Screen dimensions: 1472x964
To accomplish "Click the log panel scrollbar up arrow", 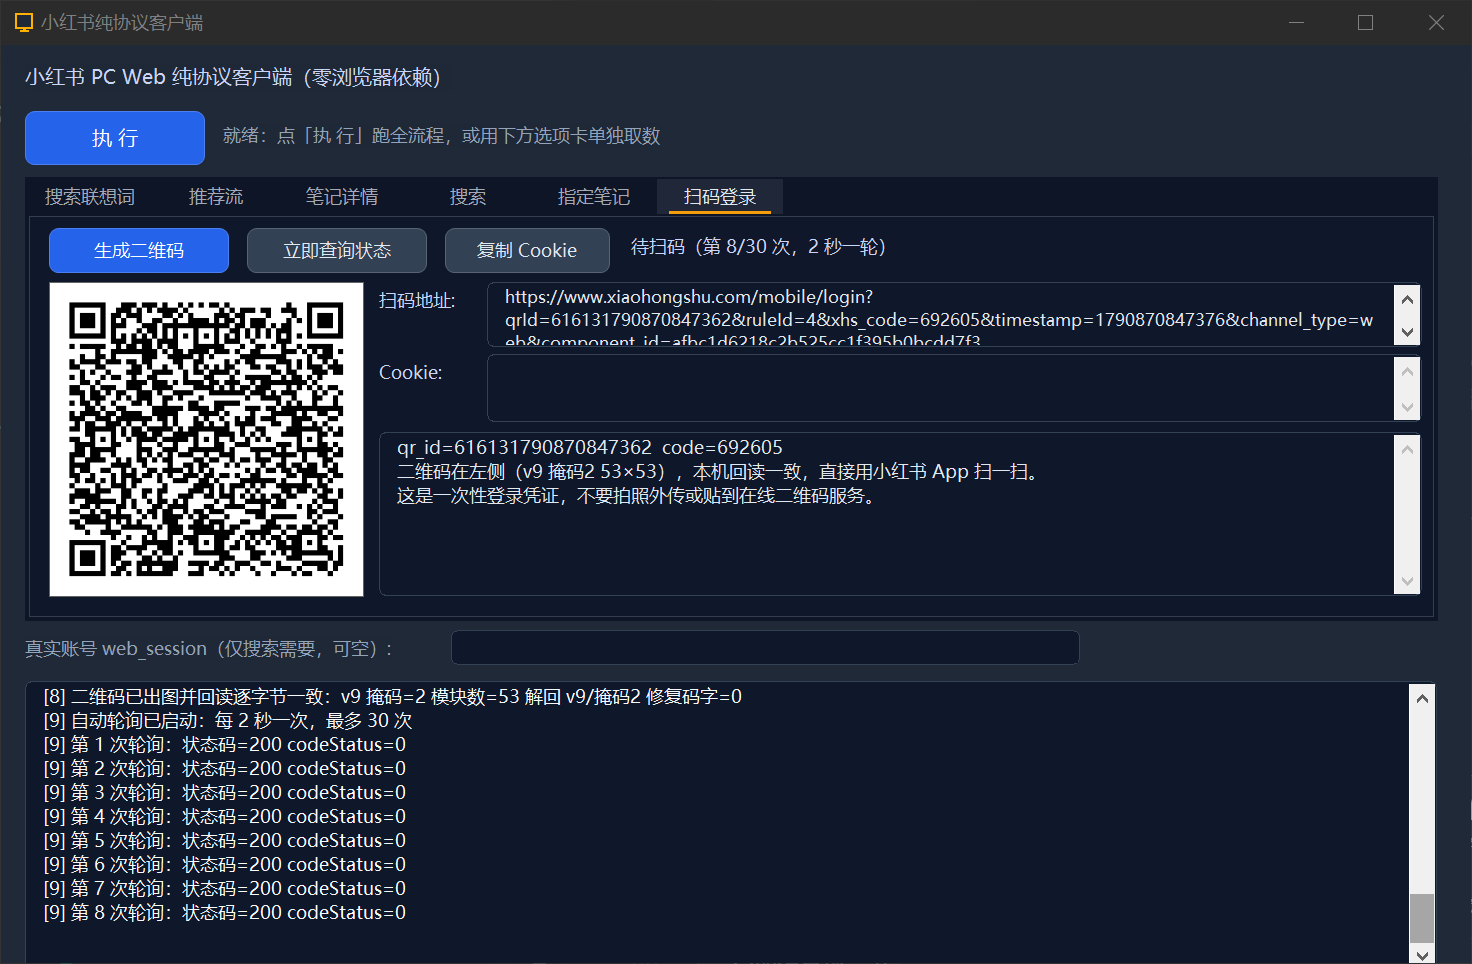I will click(x=1422, y=698).
